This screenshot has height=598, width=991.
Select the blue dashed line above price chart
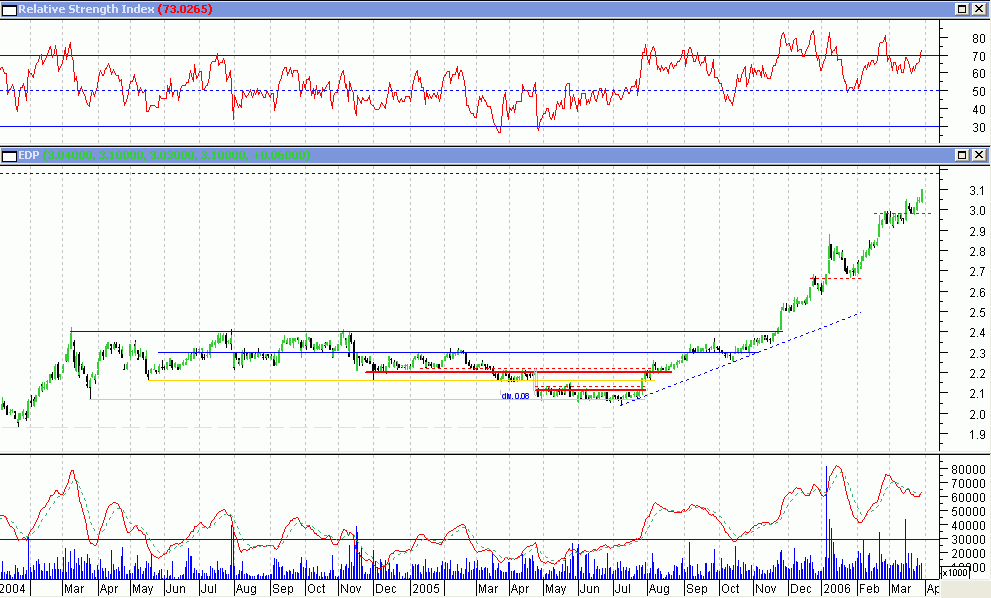[469, 173]
